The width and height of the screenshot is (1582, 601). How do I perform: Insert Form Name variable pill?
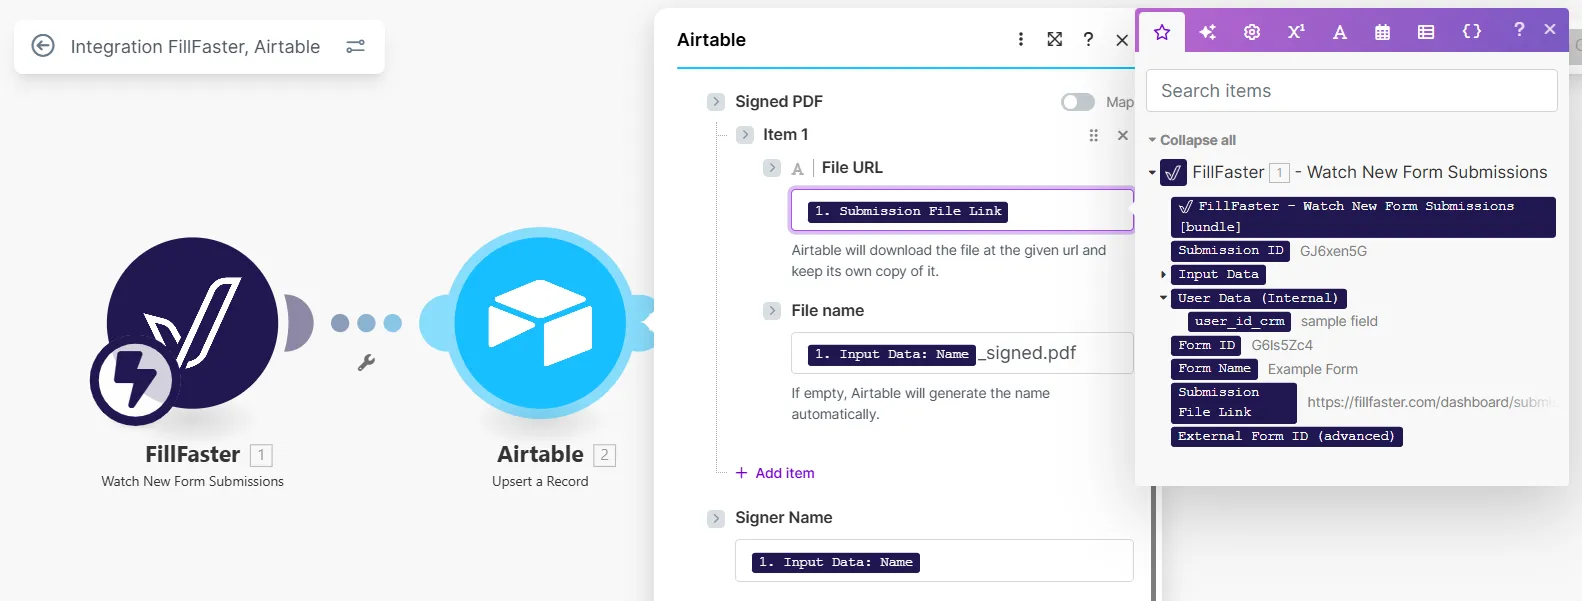click(x=1214, y=369)
